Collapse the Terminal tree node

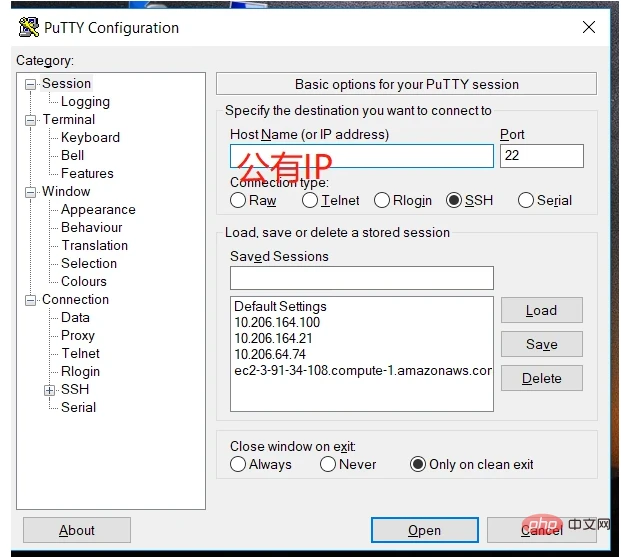(x=30, y=120)
